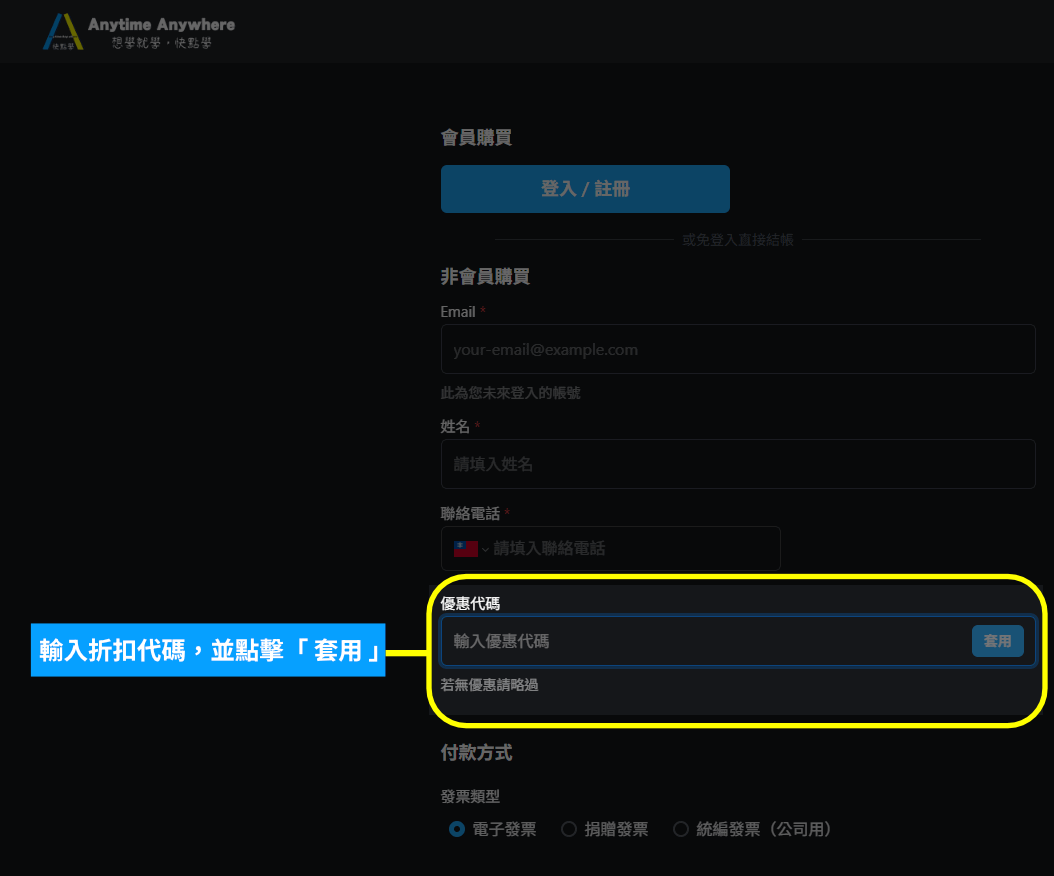Select the 電子發票 radio button
1054x876 pixels.
[x=457, y=829]
